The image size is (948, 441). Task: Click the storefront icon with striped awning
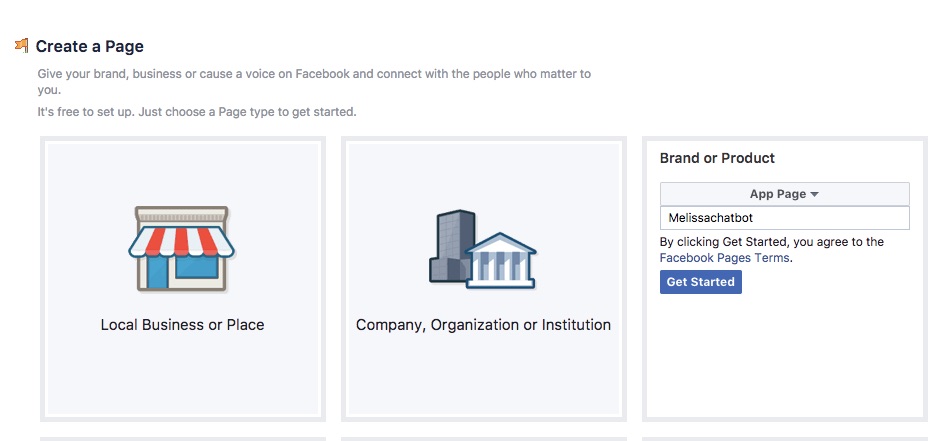click(181, 249)
